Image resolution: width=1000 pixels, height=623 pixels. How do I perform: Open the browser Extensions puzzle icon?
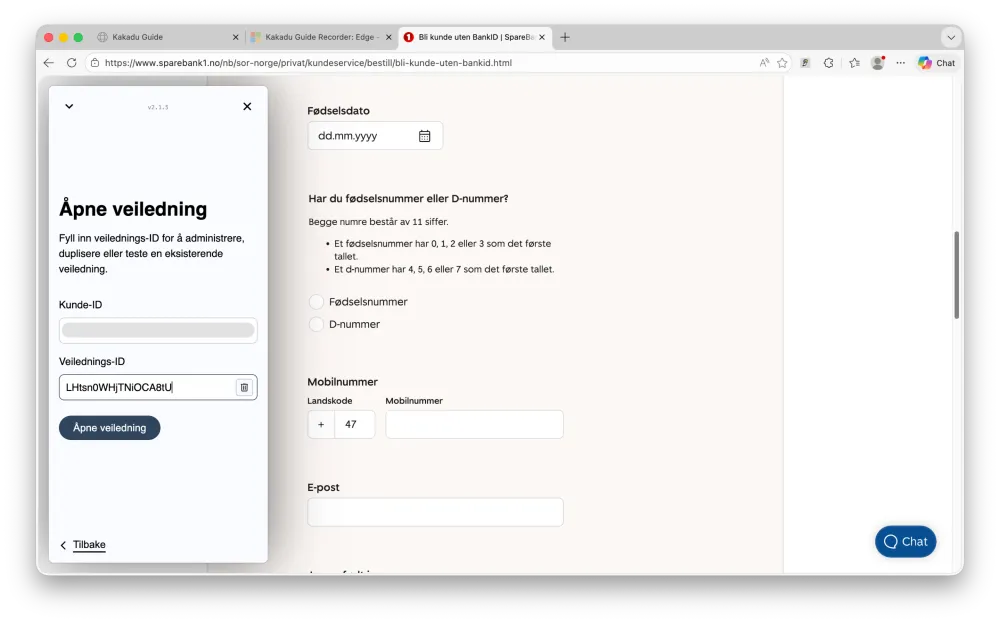[x=828, y=62]
